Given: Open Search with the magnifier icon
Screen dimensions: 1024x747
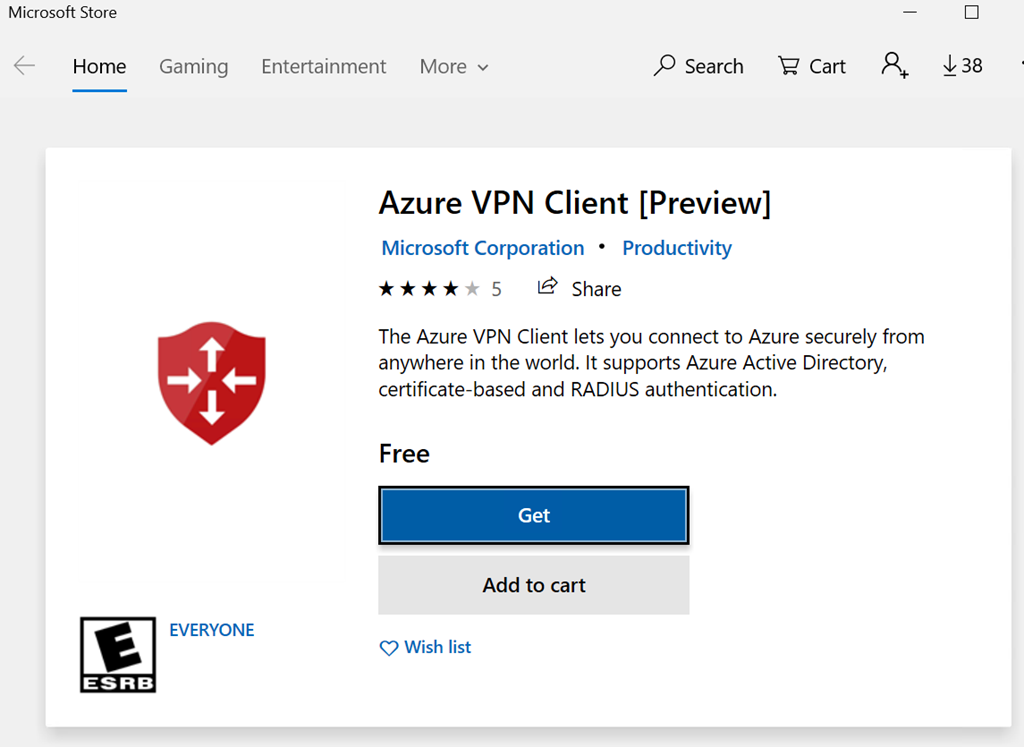Looking at the screenshot, I should [665, 66].
